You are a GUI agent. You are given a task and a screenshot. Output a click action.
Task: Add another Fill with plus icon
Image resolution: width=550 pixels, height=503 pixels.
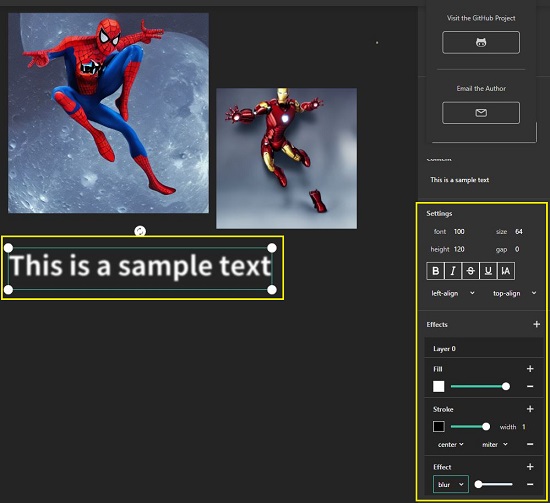tap(530, 369)
